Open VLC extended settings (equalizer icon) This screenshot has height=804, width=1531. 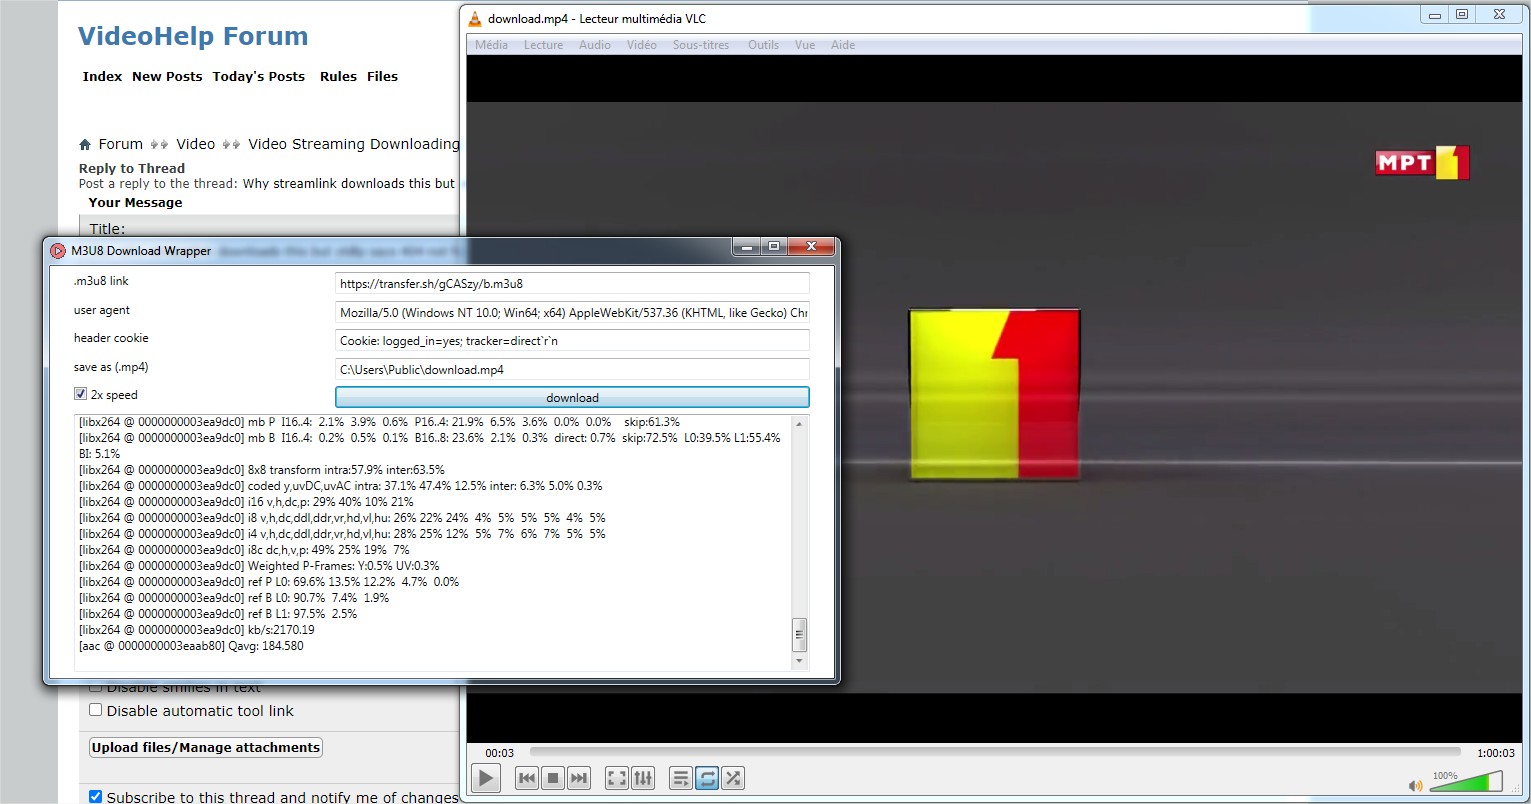(x=643, y=778)
